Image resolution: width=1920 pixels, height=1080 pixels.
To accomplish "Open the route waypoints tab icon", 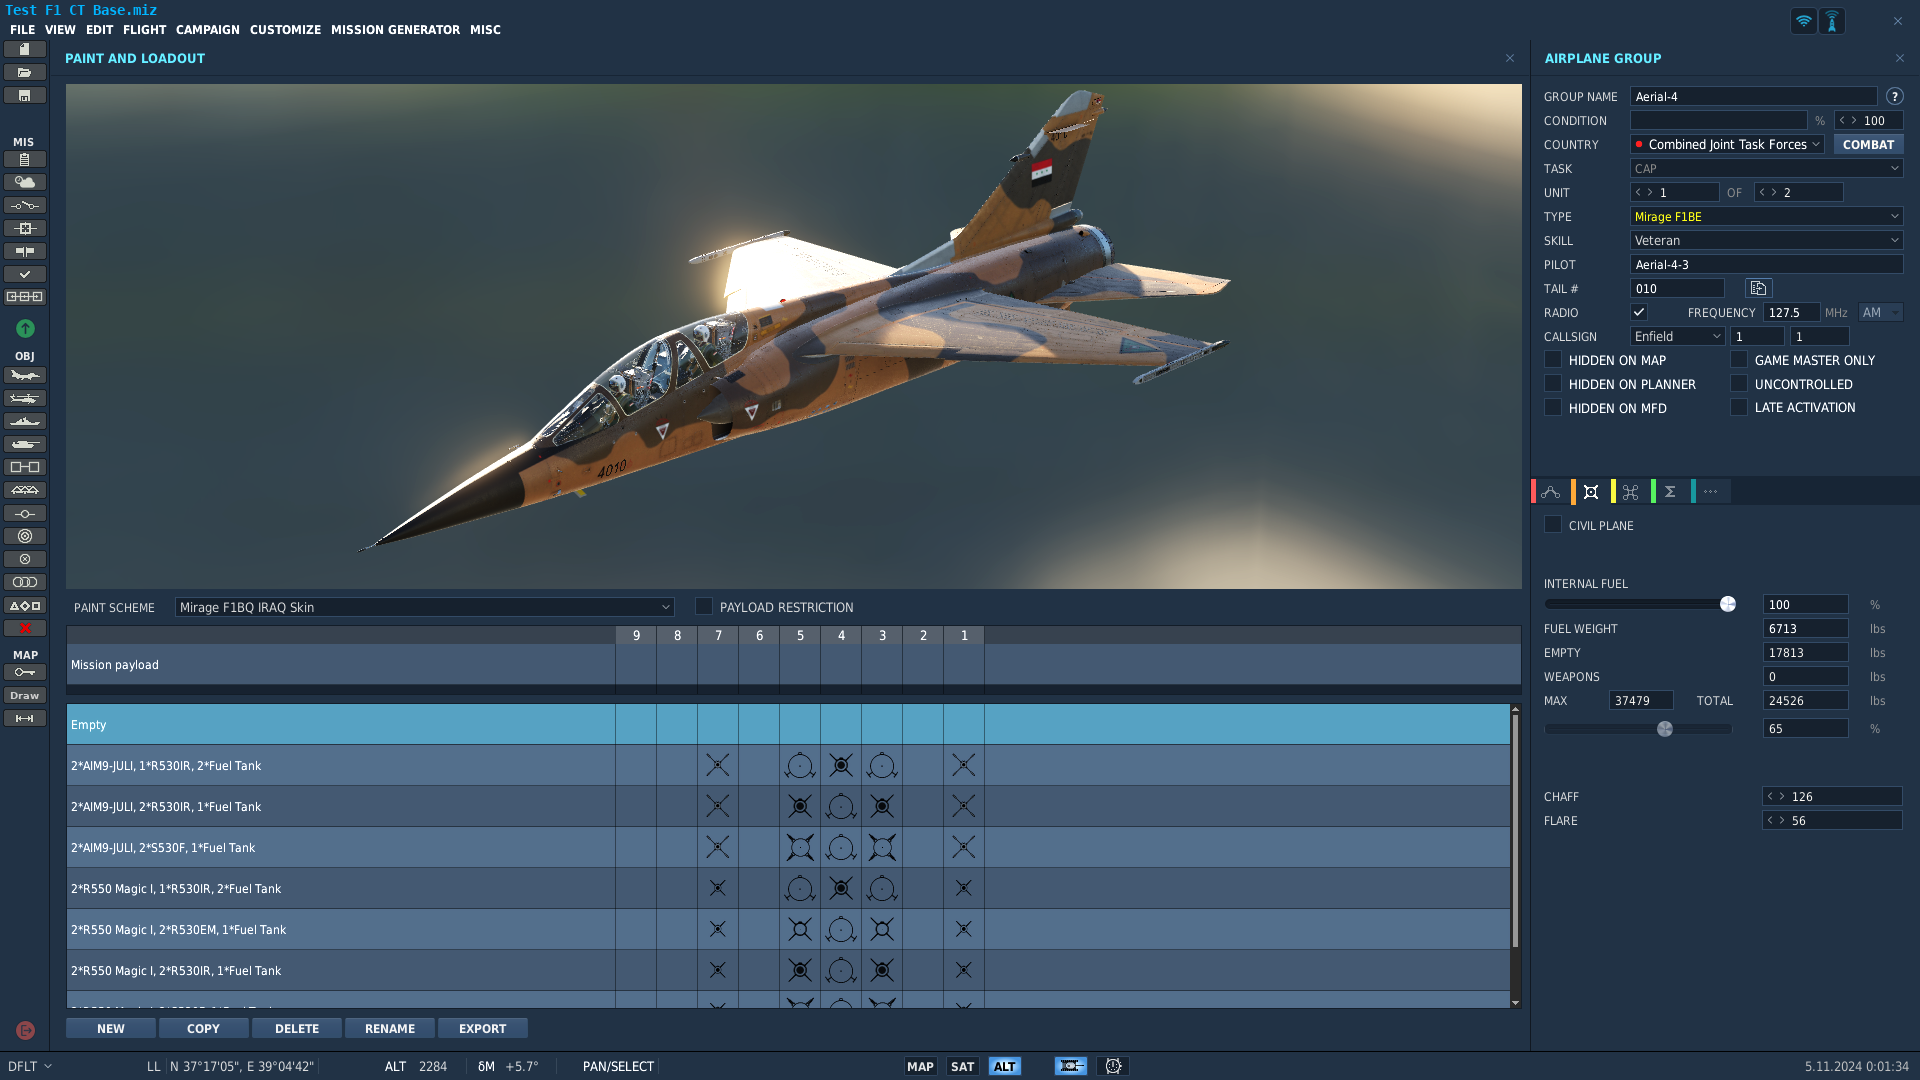I will click(x=1551, y=492).
